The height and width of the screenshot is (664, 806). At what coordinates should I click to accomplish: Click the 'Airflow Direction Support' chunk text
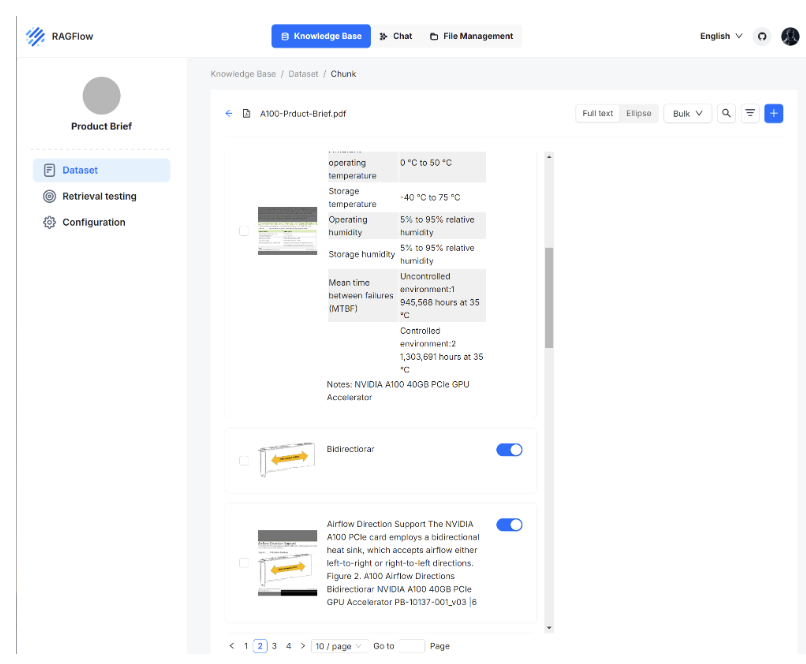[403, 563]
